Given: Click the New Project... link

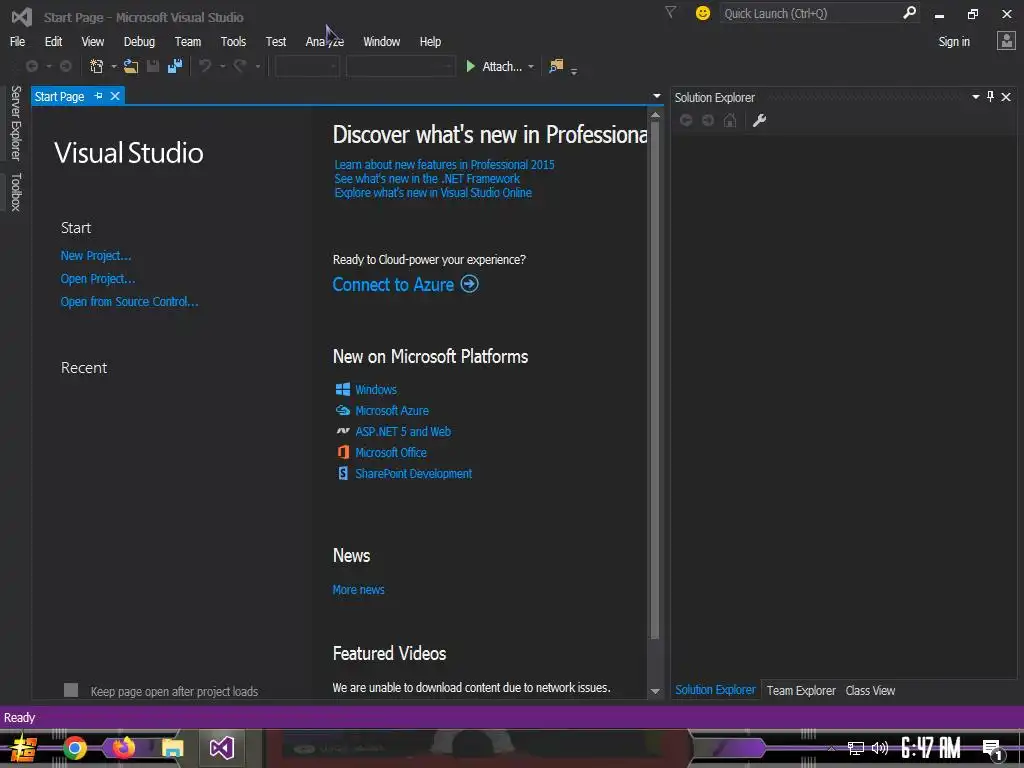Looking at the screenshot, I should tap(96, 255).
